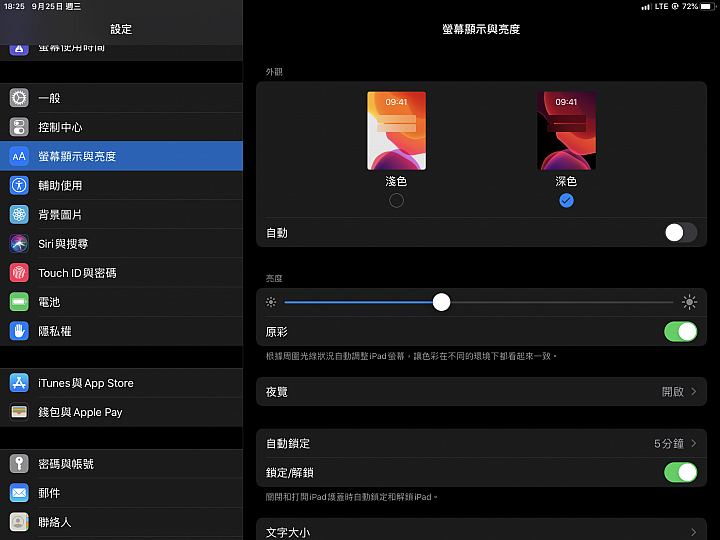Click the brightness slider knob
The width and height of the screenshot is (720, 540).
(x=441, y=302)
